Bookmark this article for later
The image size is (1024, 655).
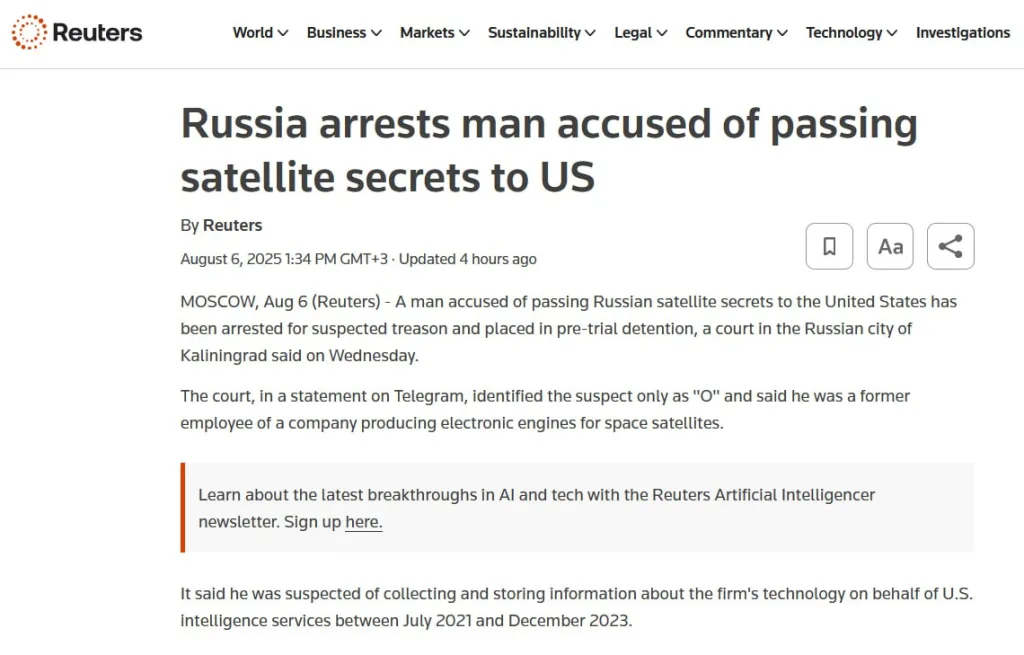[x=829, y=246]
